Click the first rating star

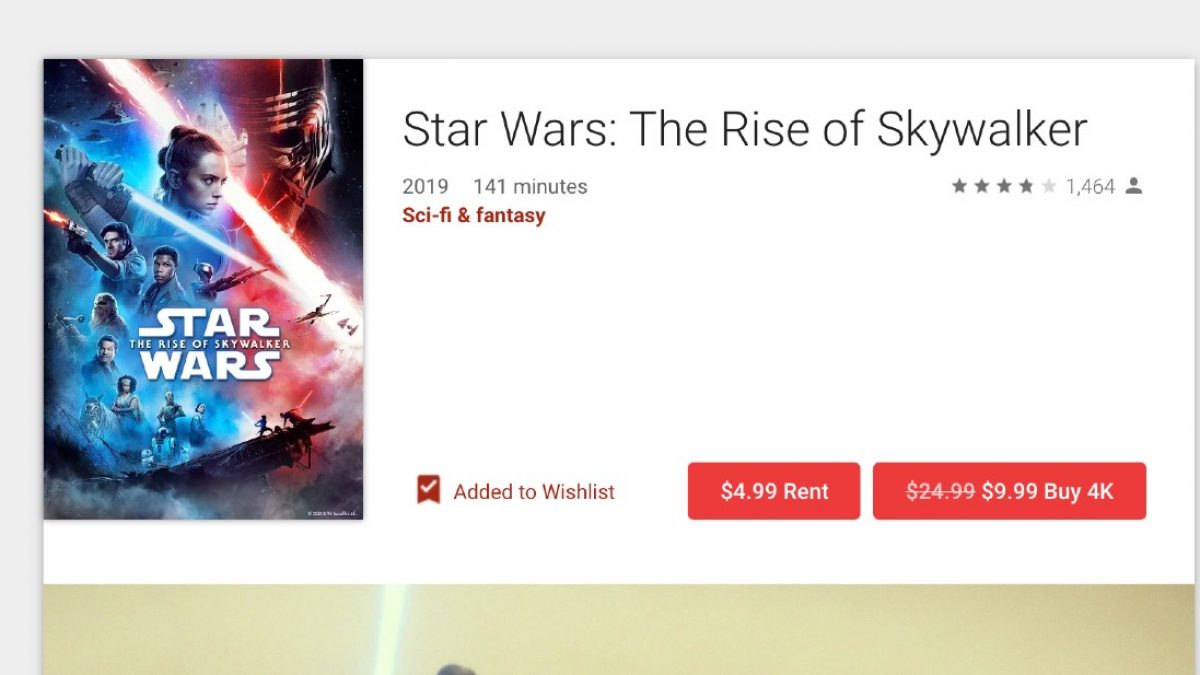(959, 186)
